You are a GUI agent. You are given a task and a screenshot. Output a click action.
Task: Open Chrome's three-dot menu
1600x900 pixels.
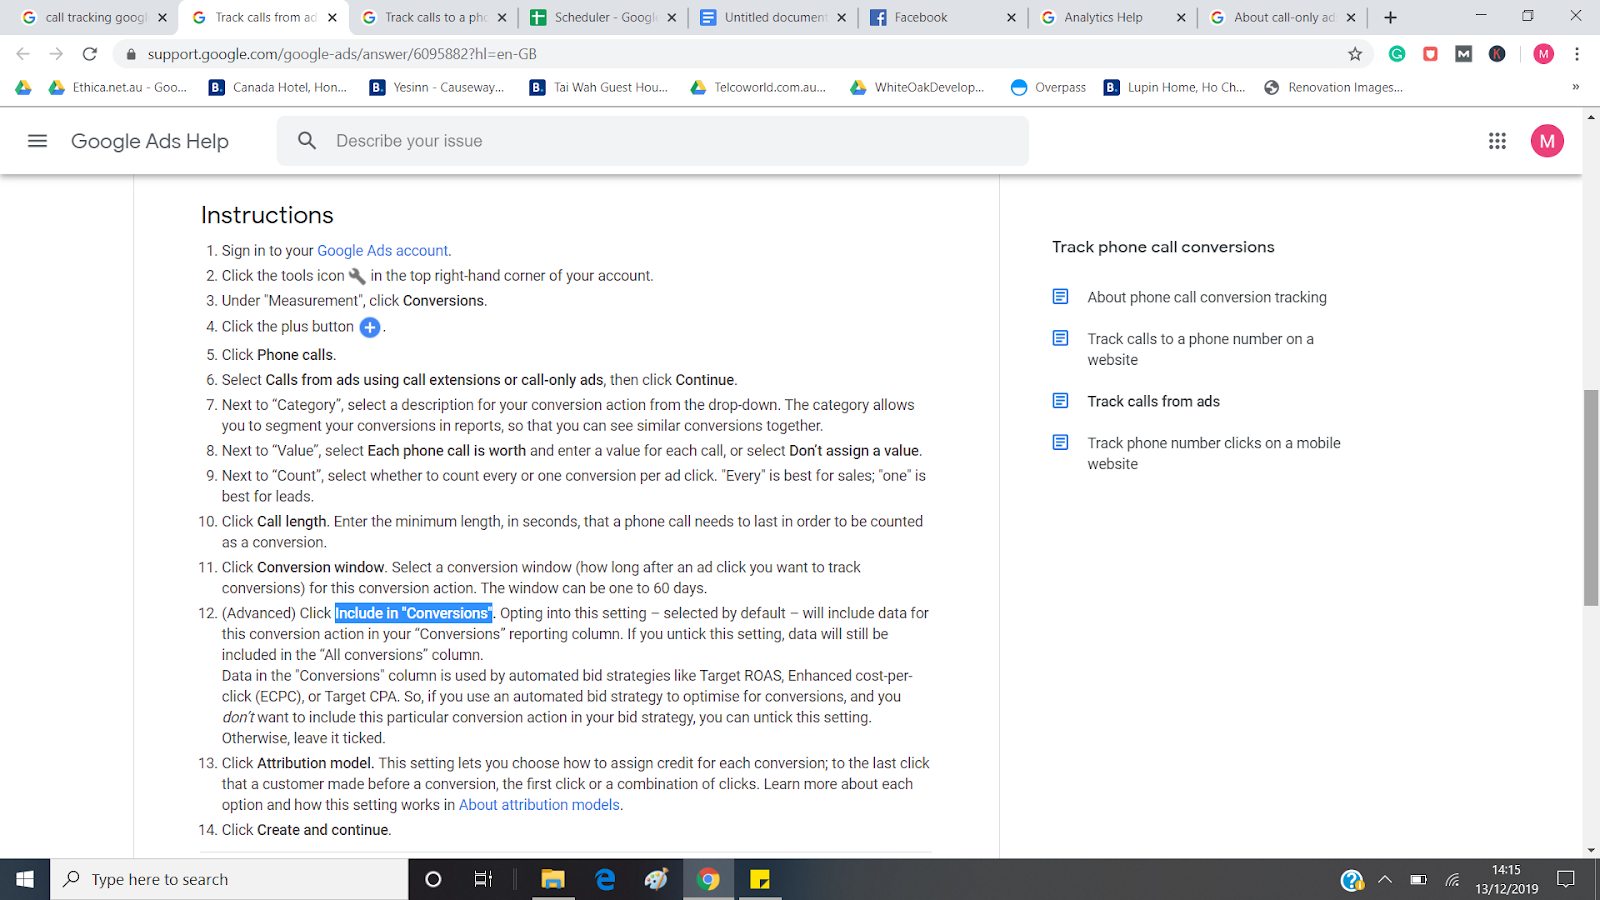coord(1577,54)
